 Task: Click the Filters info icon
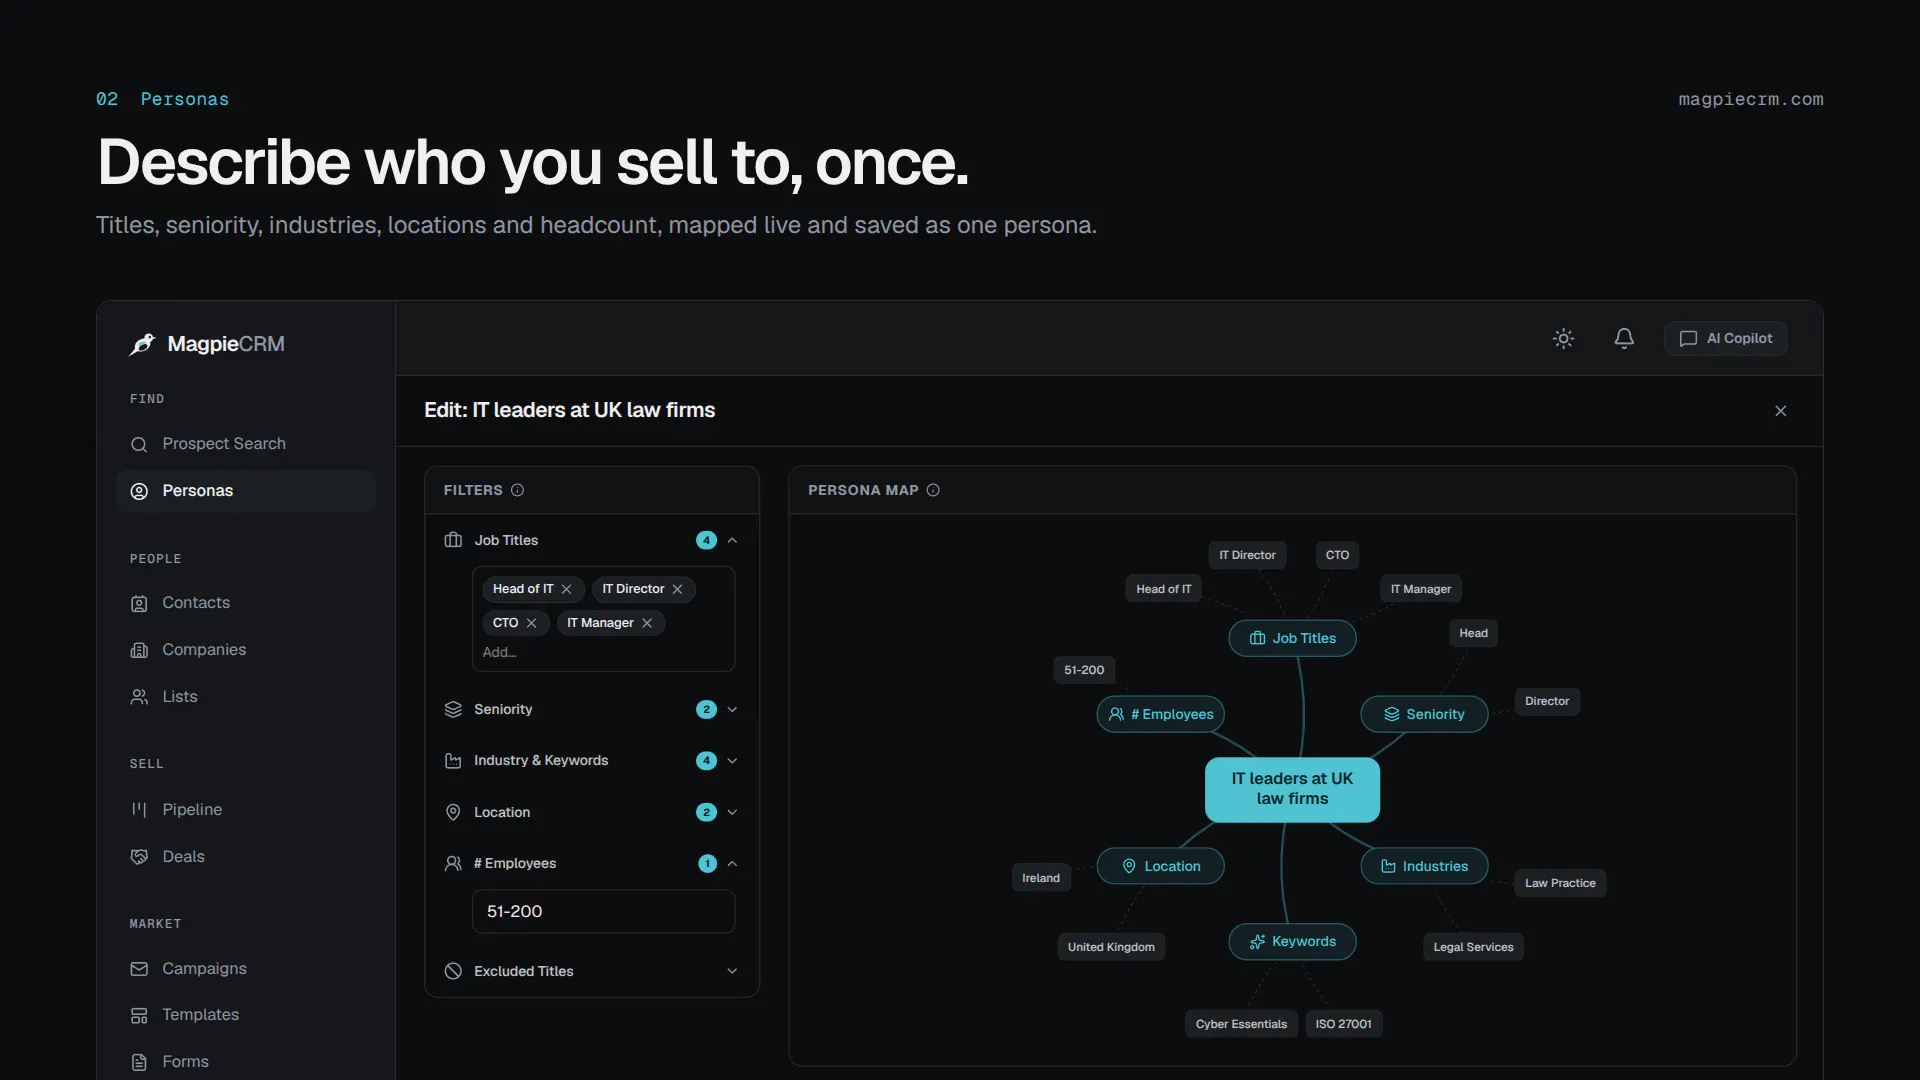(x=517, y=490)
